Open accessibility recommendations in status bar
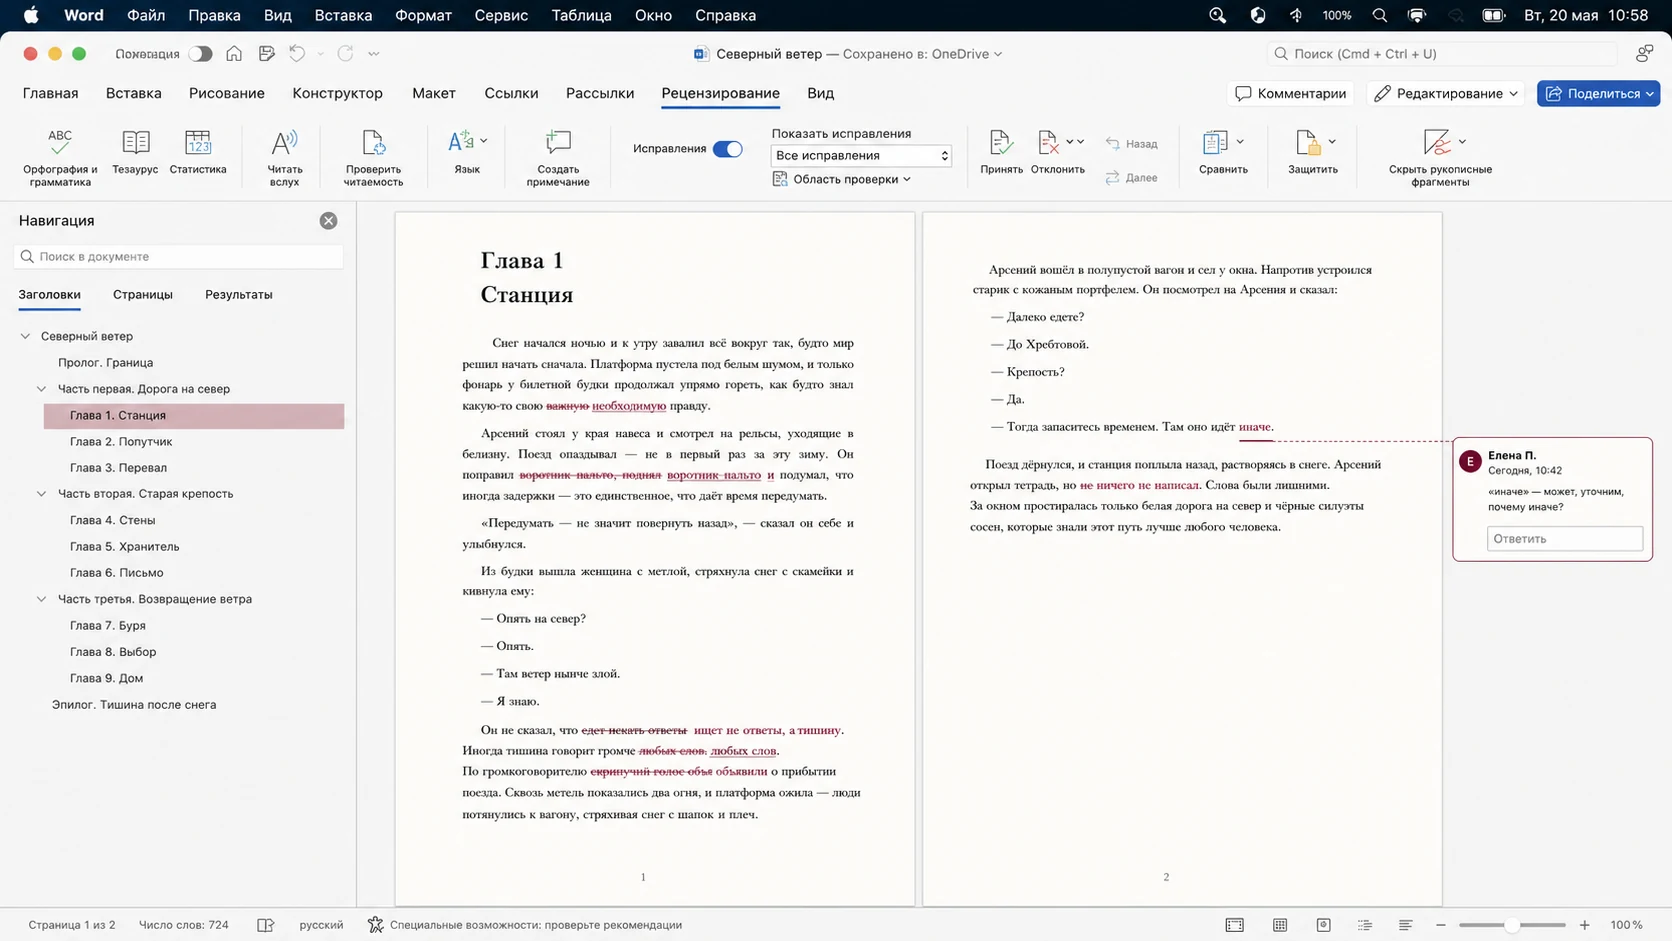The height and width of the screenshot is (941, 1672). [525, 925]
